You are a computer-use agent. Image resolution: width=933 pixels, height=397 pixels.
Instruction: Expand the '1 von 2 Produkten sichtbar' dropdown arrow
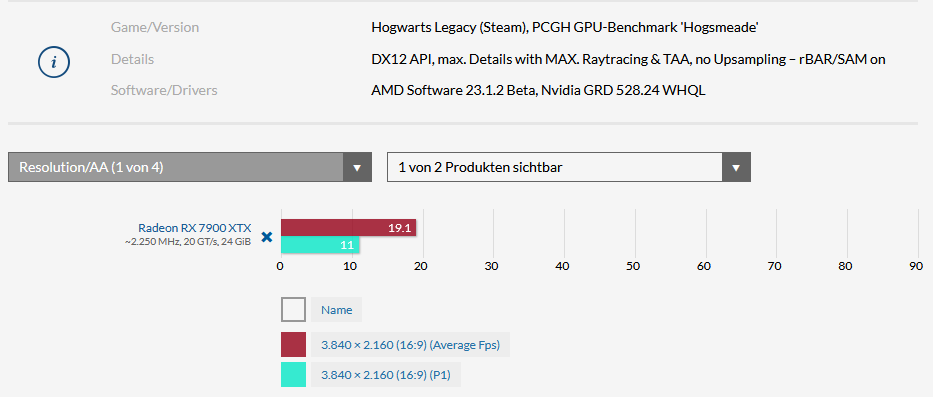click(736, 167)
